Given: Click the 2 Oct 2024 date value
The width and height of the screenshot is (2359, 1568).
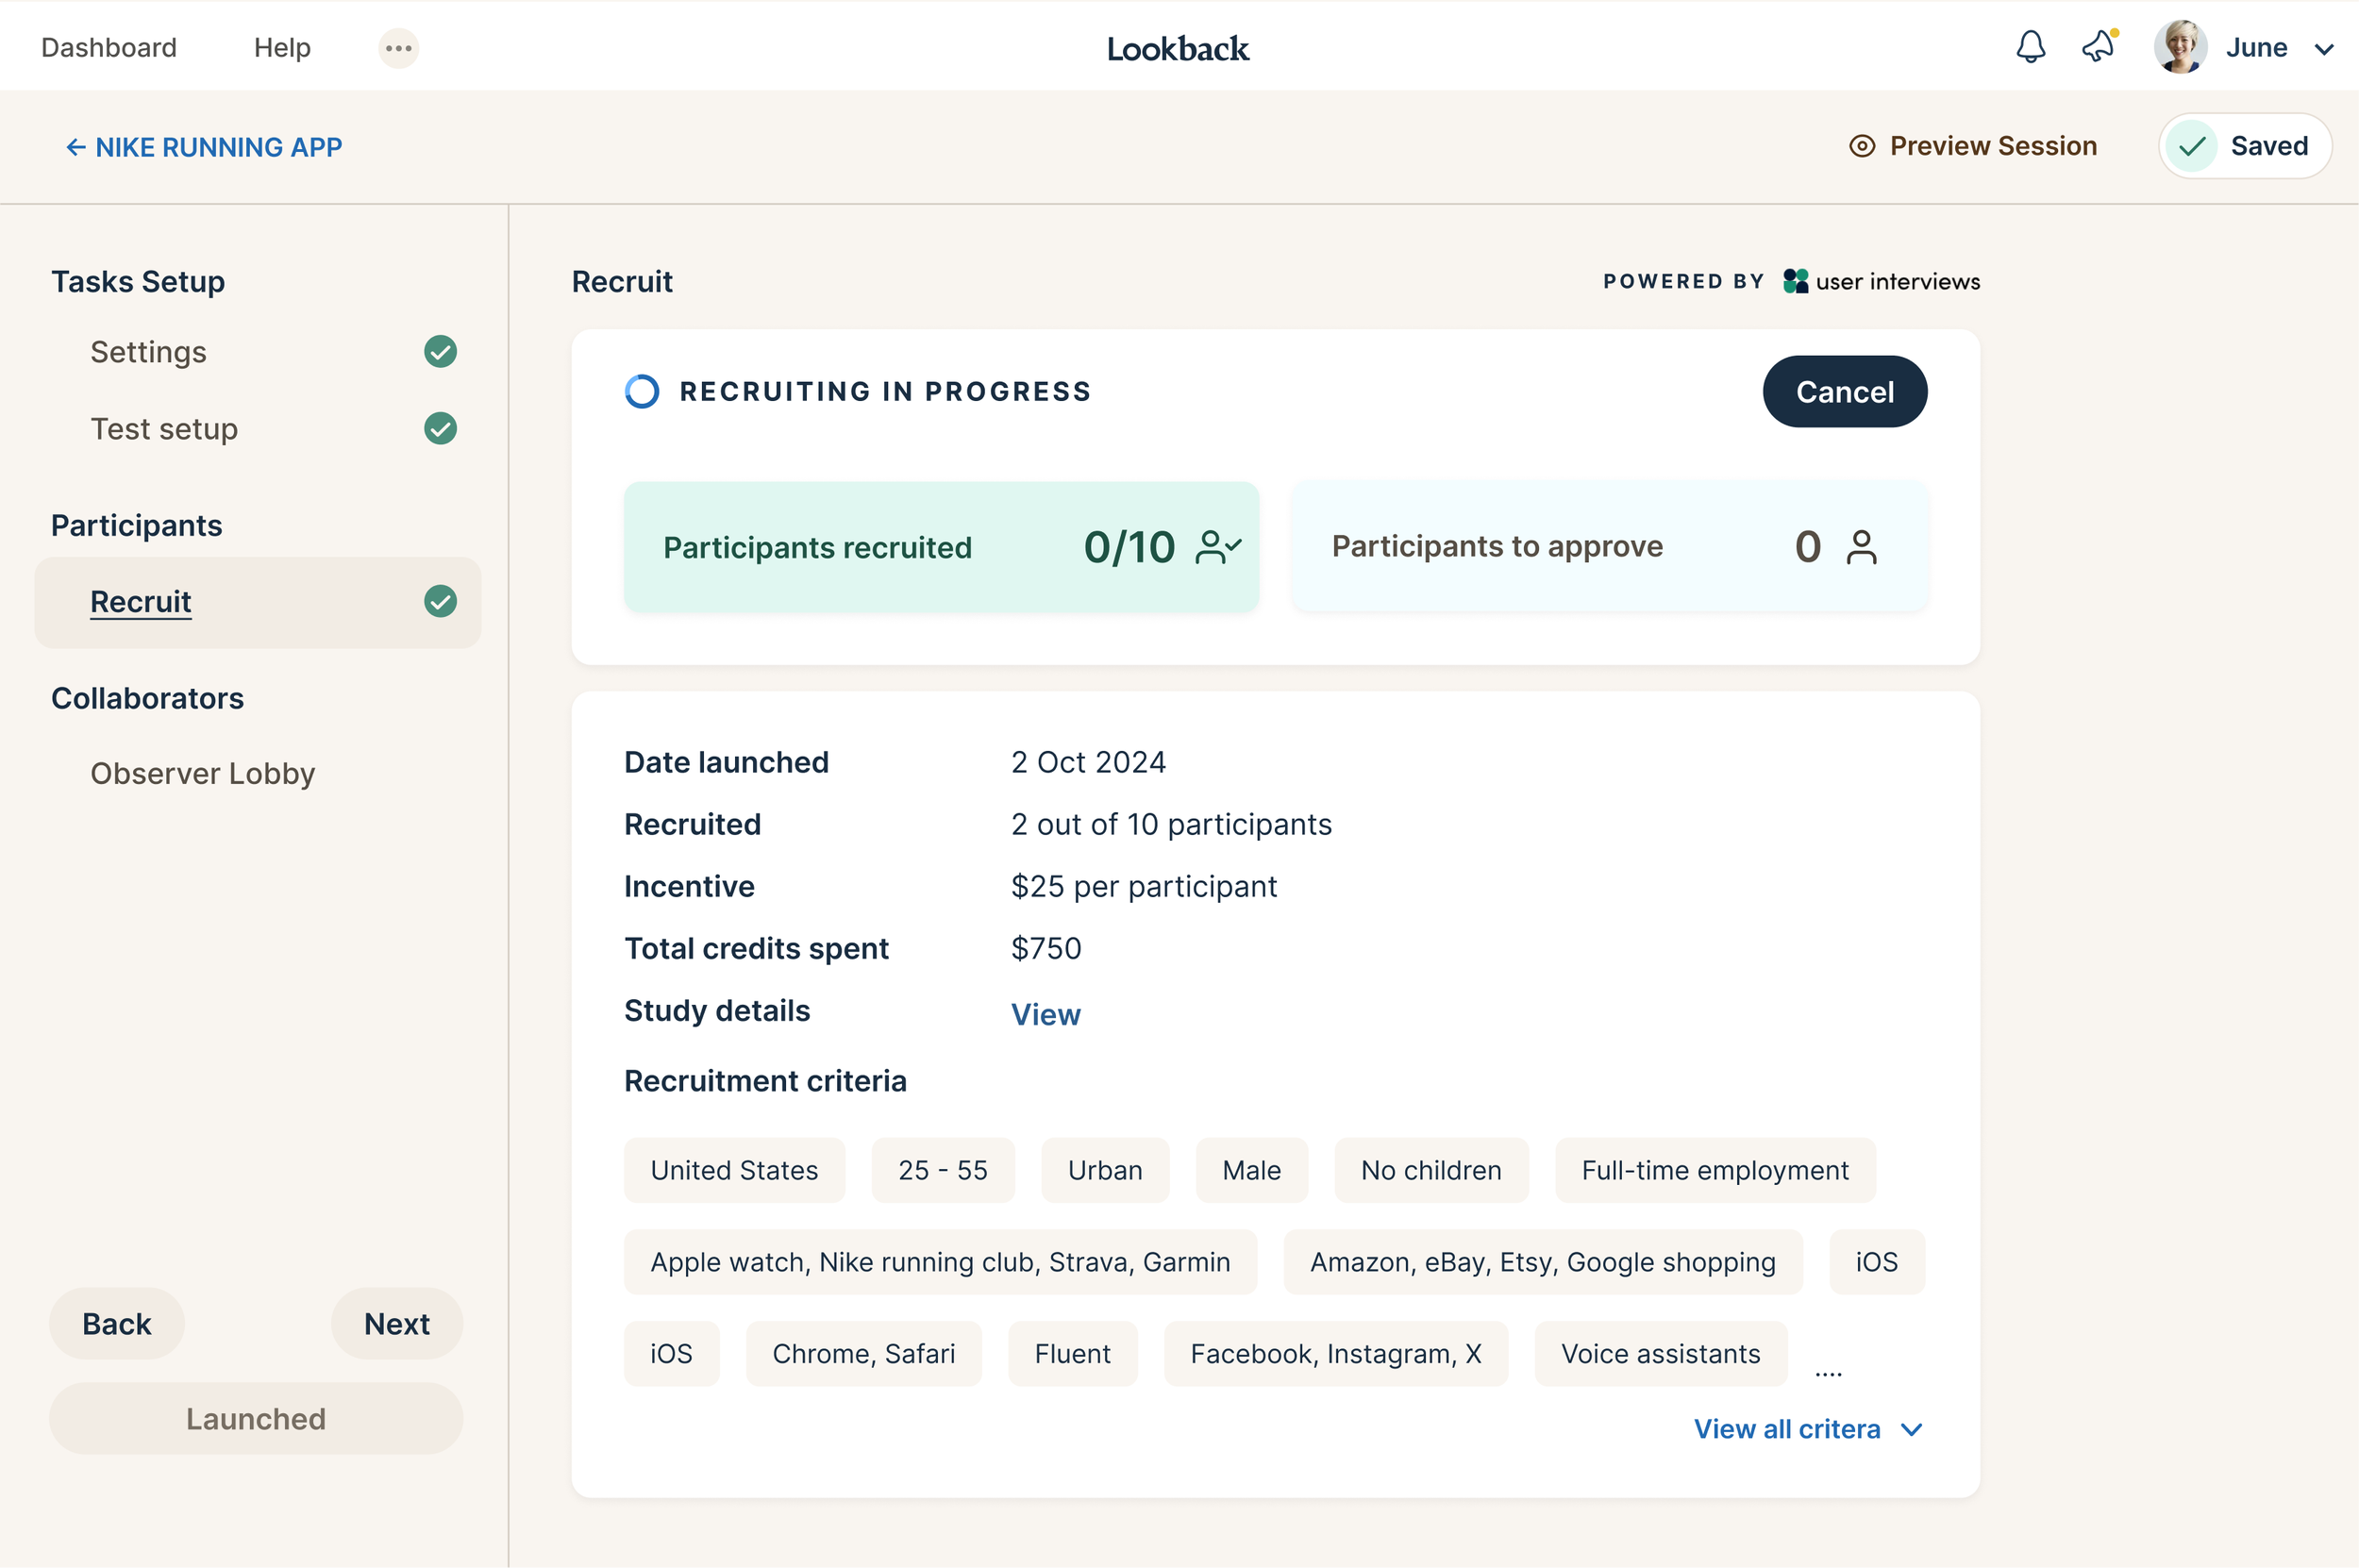Looking at the screenshot, I should tap(1088, 763).
